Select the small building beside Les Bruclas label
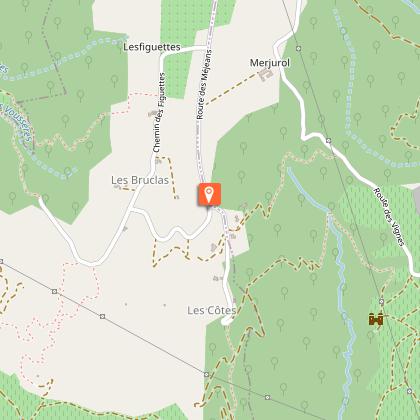This screenshot has height=420, width=420. [117, 187]
